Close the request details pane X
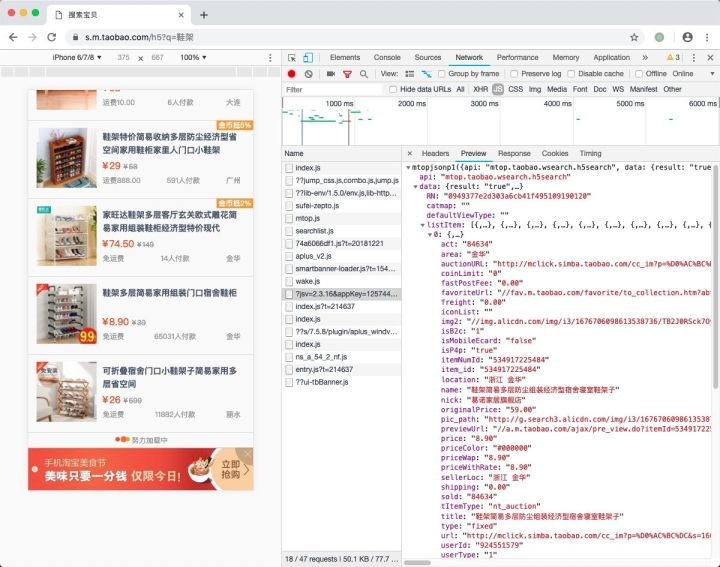 [410, 153]
